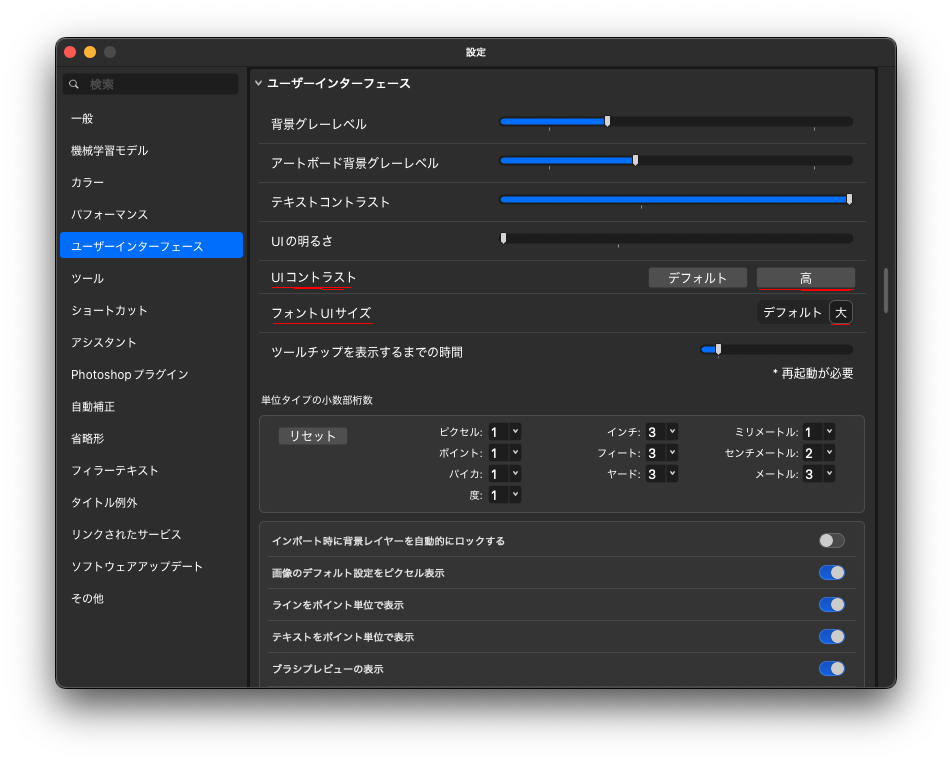The height and width of the screenshot is (762, 952).
Task: Toggle ラインをポイント単位で表示 switch
Action: (831, 605)
